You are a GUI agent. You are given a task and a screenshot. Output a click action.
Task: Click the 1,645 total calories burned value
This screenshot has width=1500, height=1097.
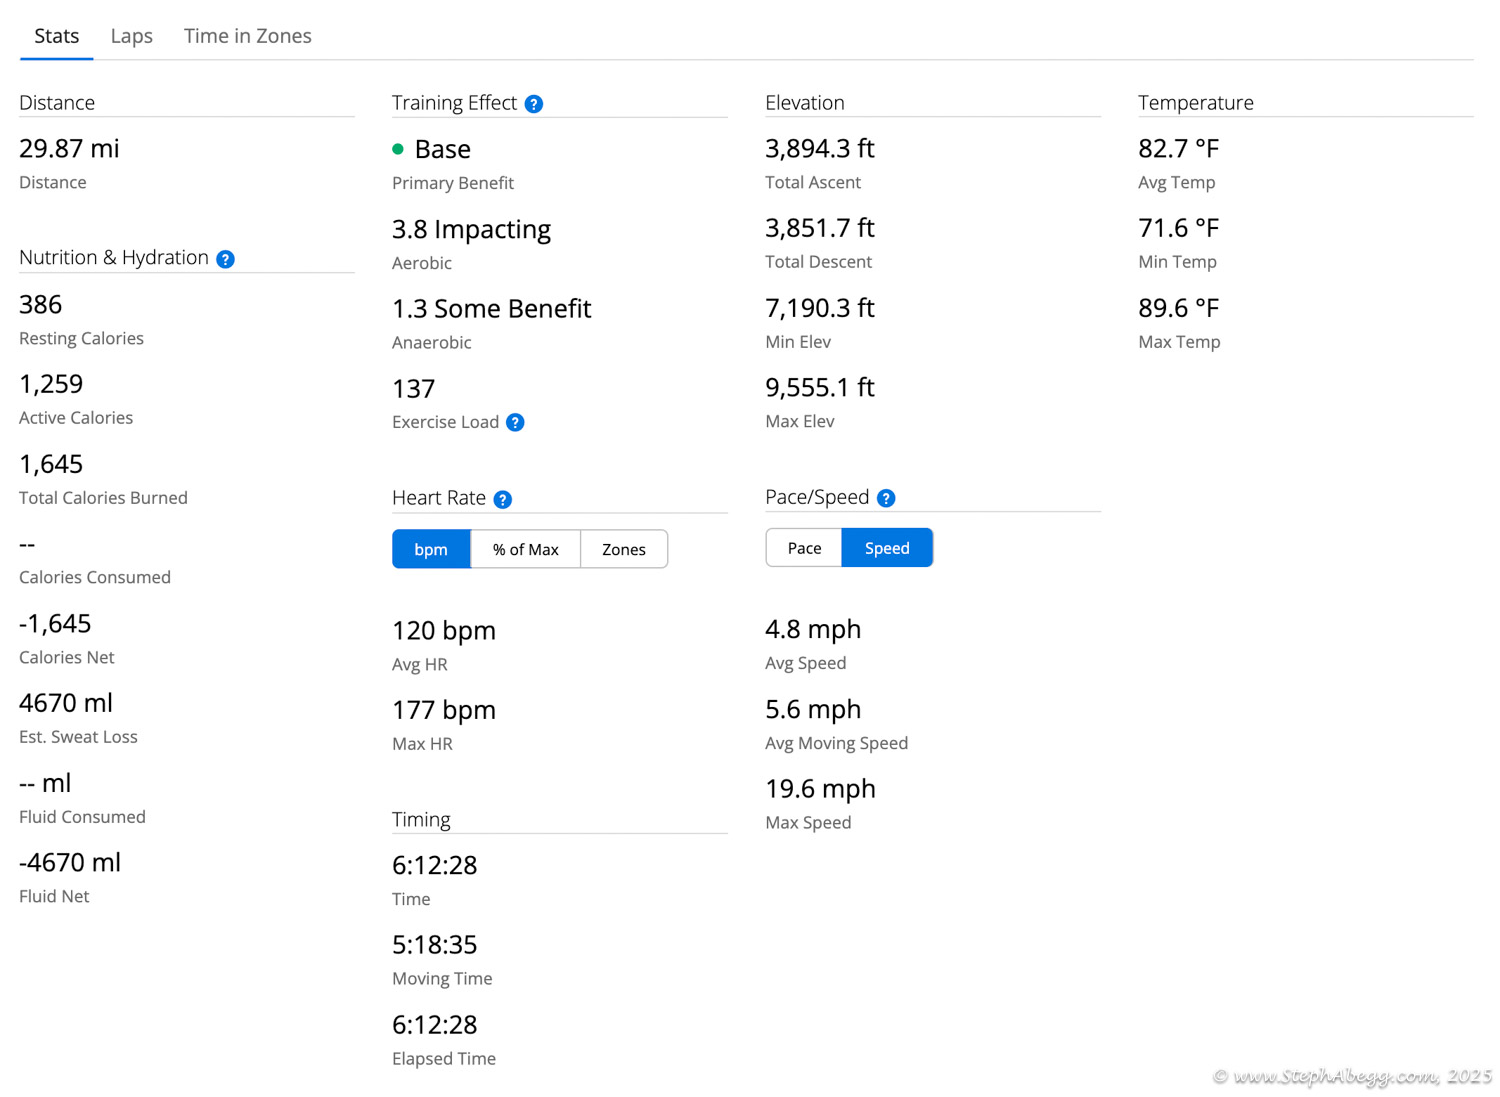[51, 464]
